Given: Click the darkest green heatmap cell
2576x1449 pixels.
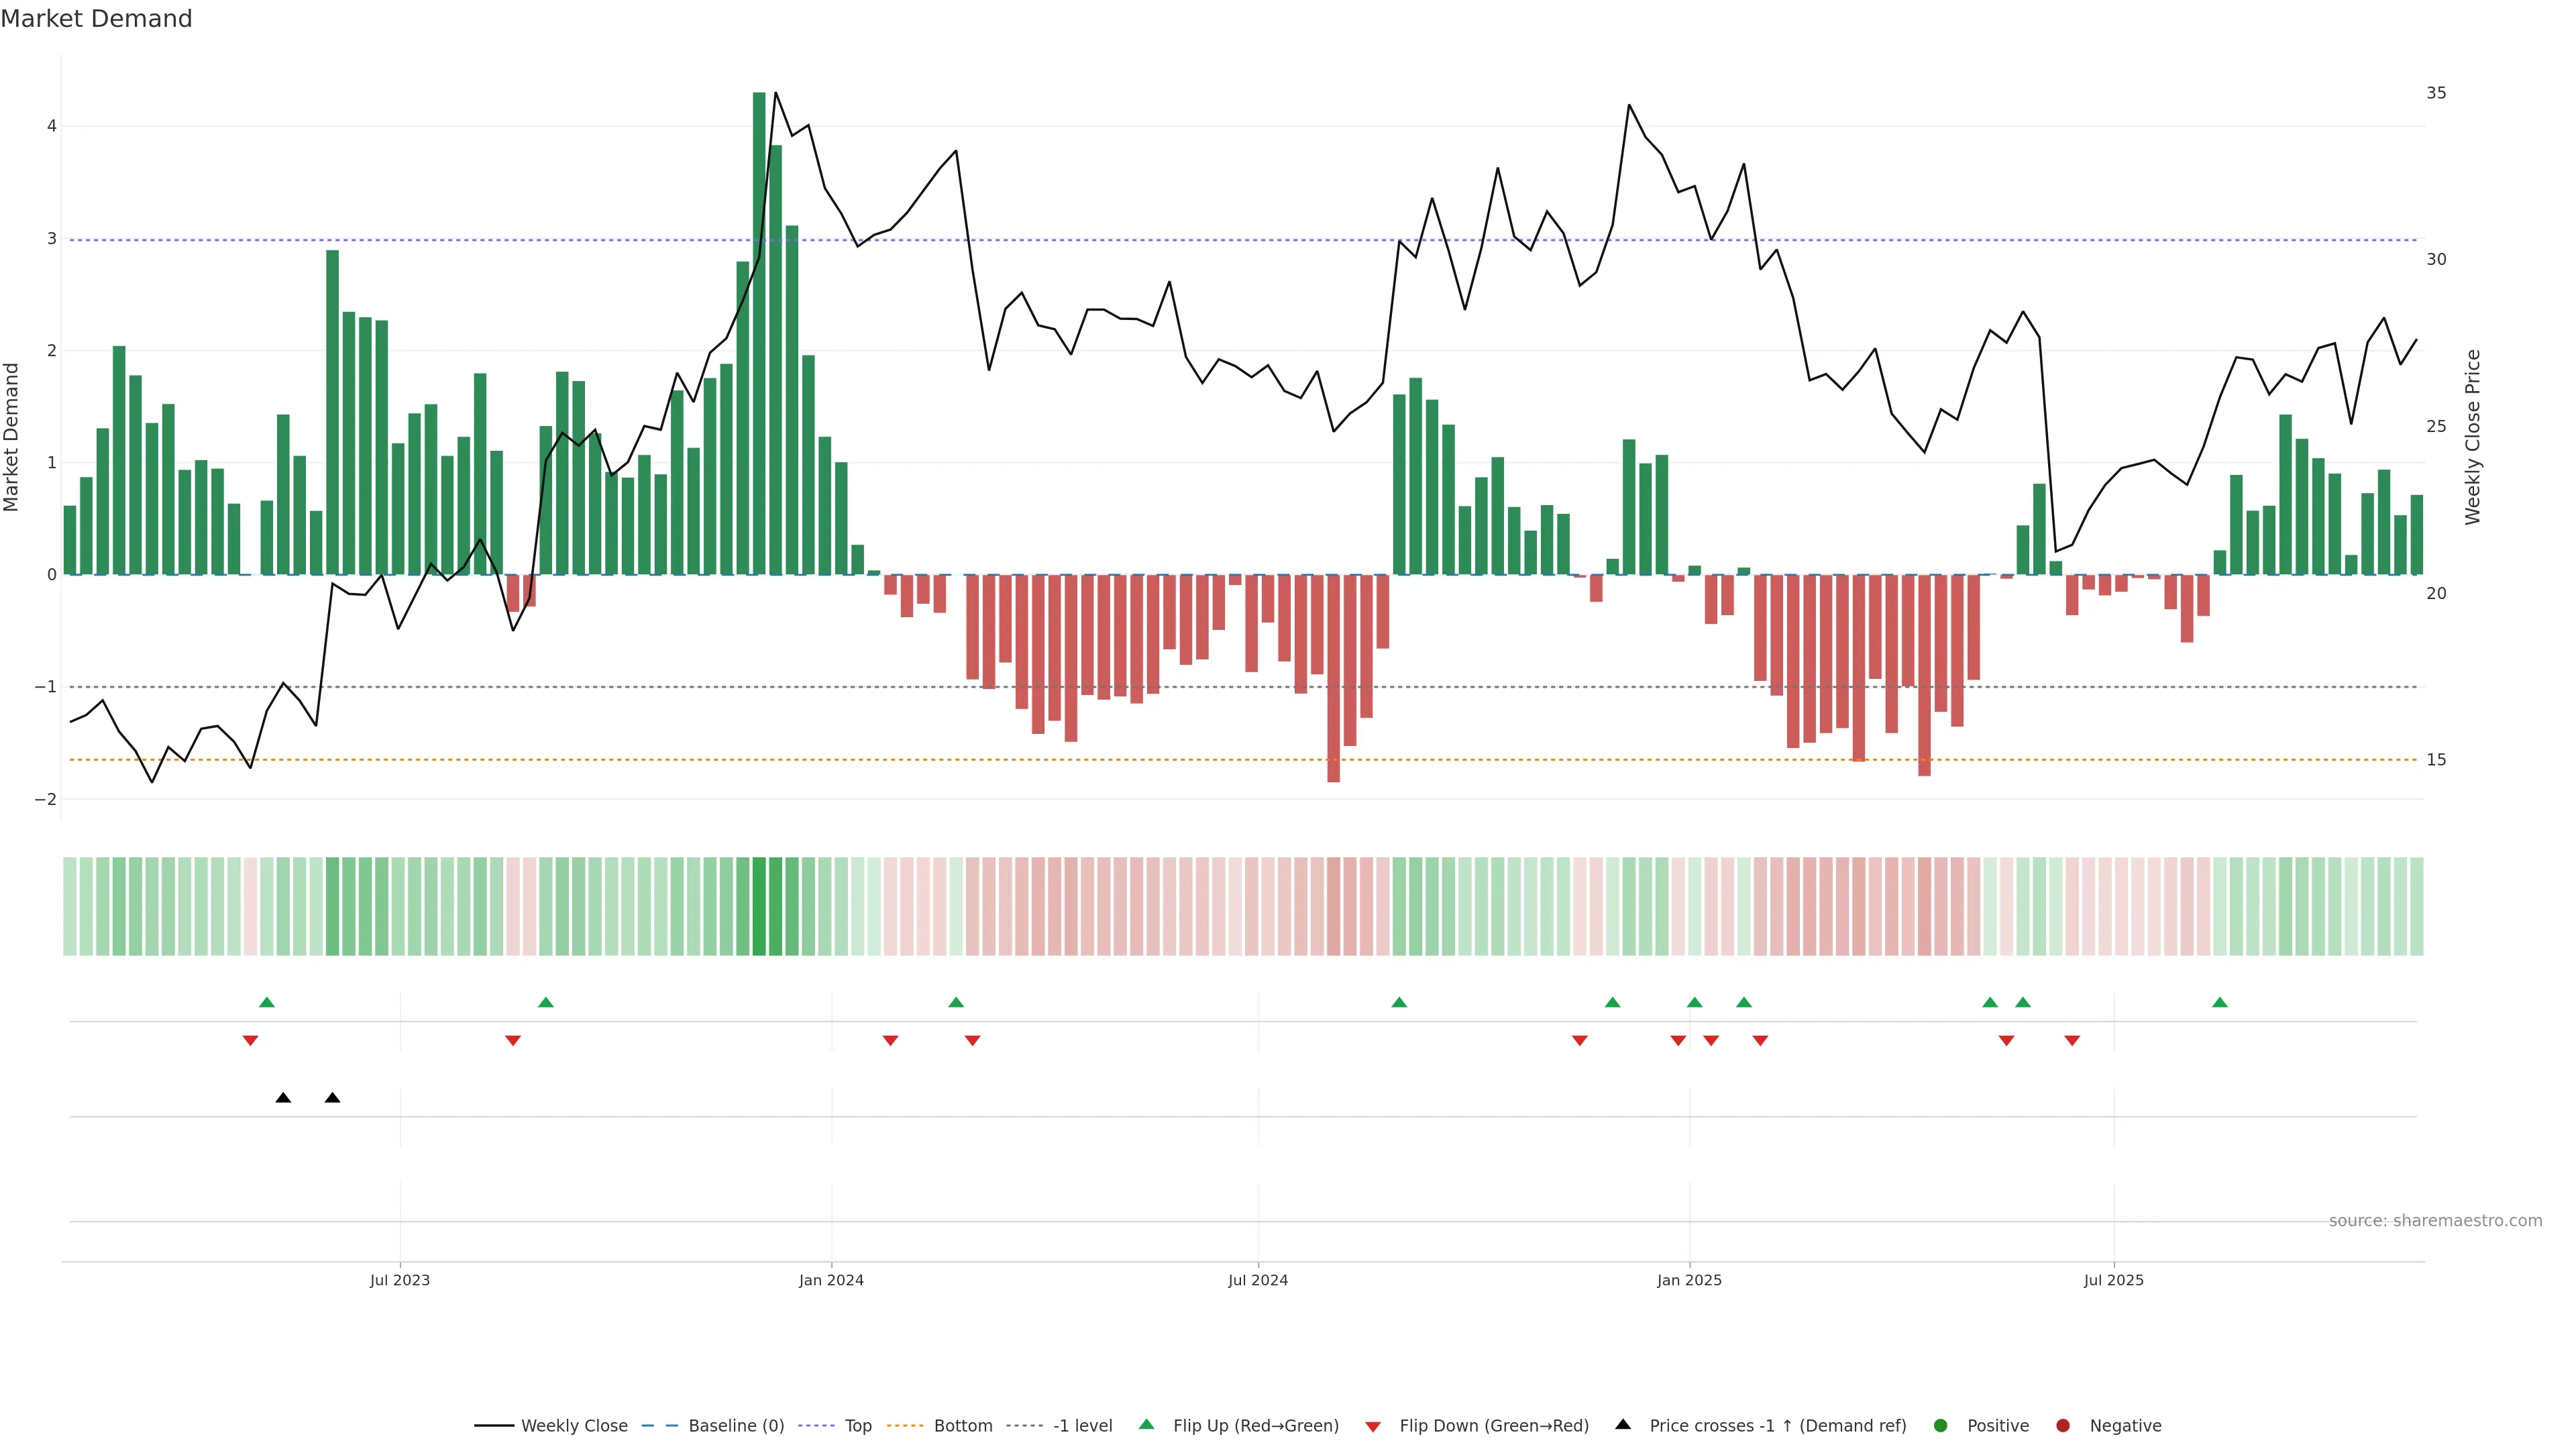Looking at the screenshot, I should pos(759,906).
